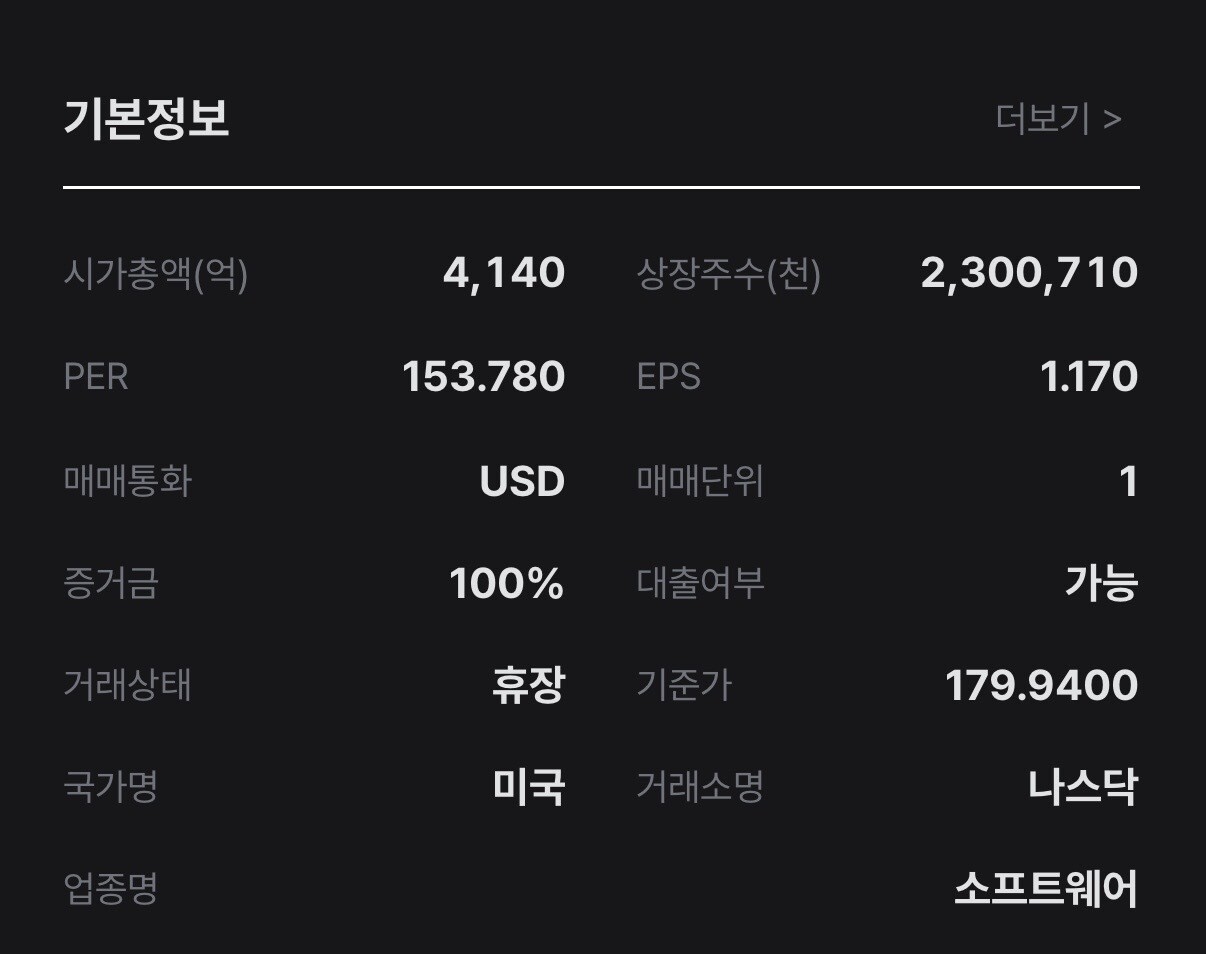This screenshot has height=954, width=1206.
Task: Open the 더보기 link
Action: pos(1058,119)
